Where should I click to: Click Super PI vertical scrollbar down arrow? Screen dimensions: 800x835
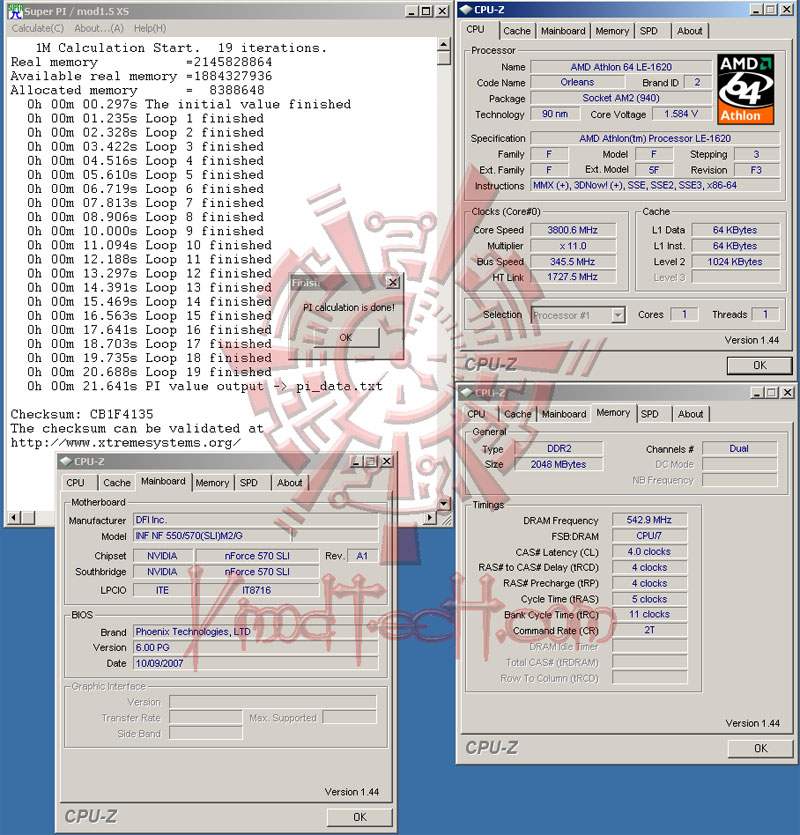(443, 503)
